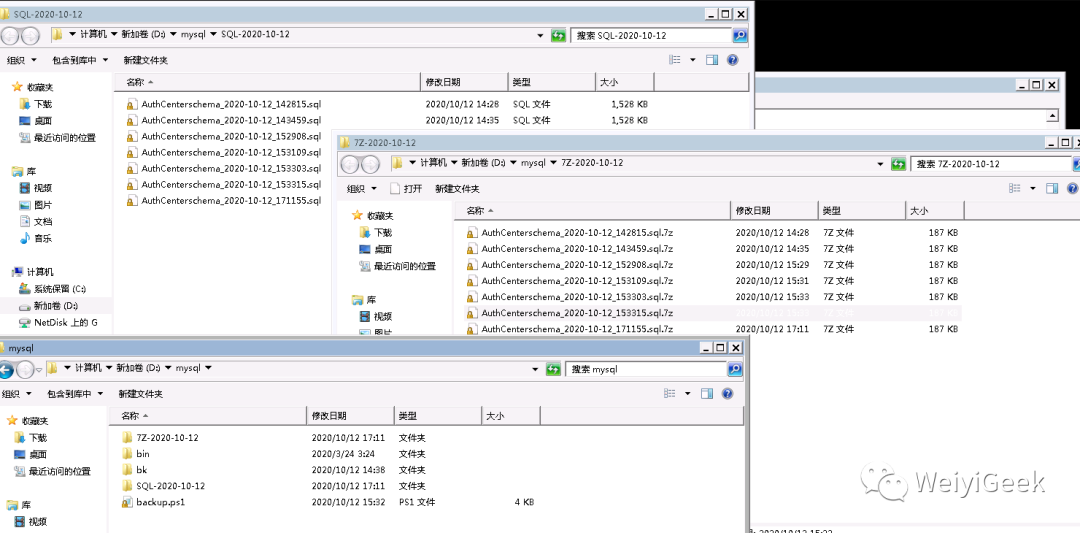Screen dimensions: 1080x533
Task: Click refresh button in SQL-2020-10-12 window address bar
Action: click(x=559, y=36)
